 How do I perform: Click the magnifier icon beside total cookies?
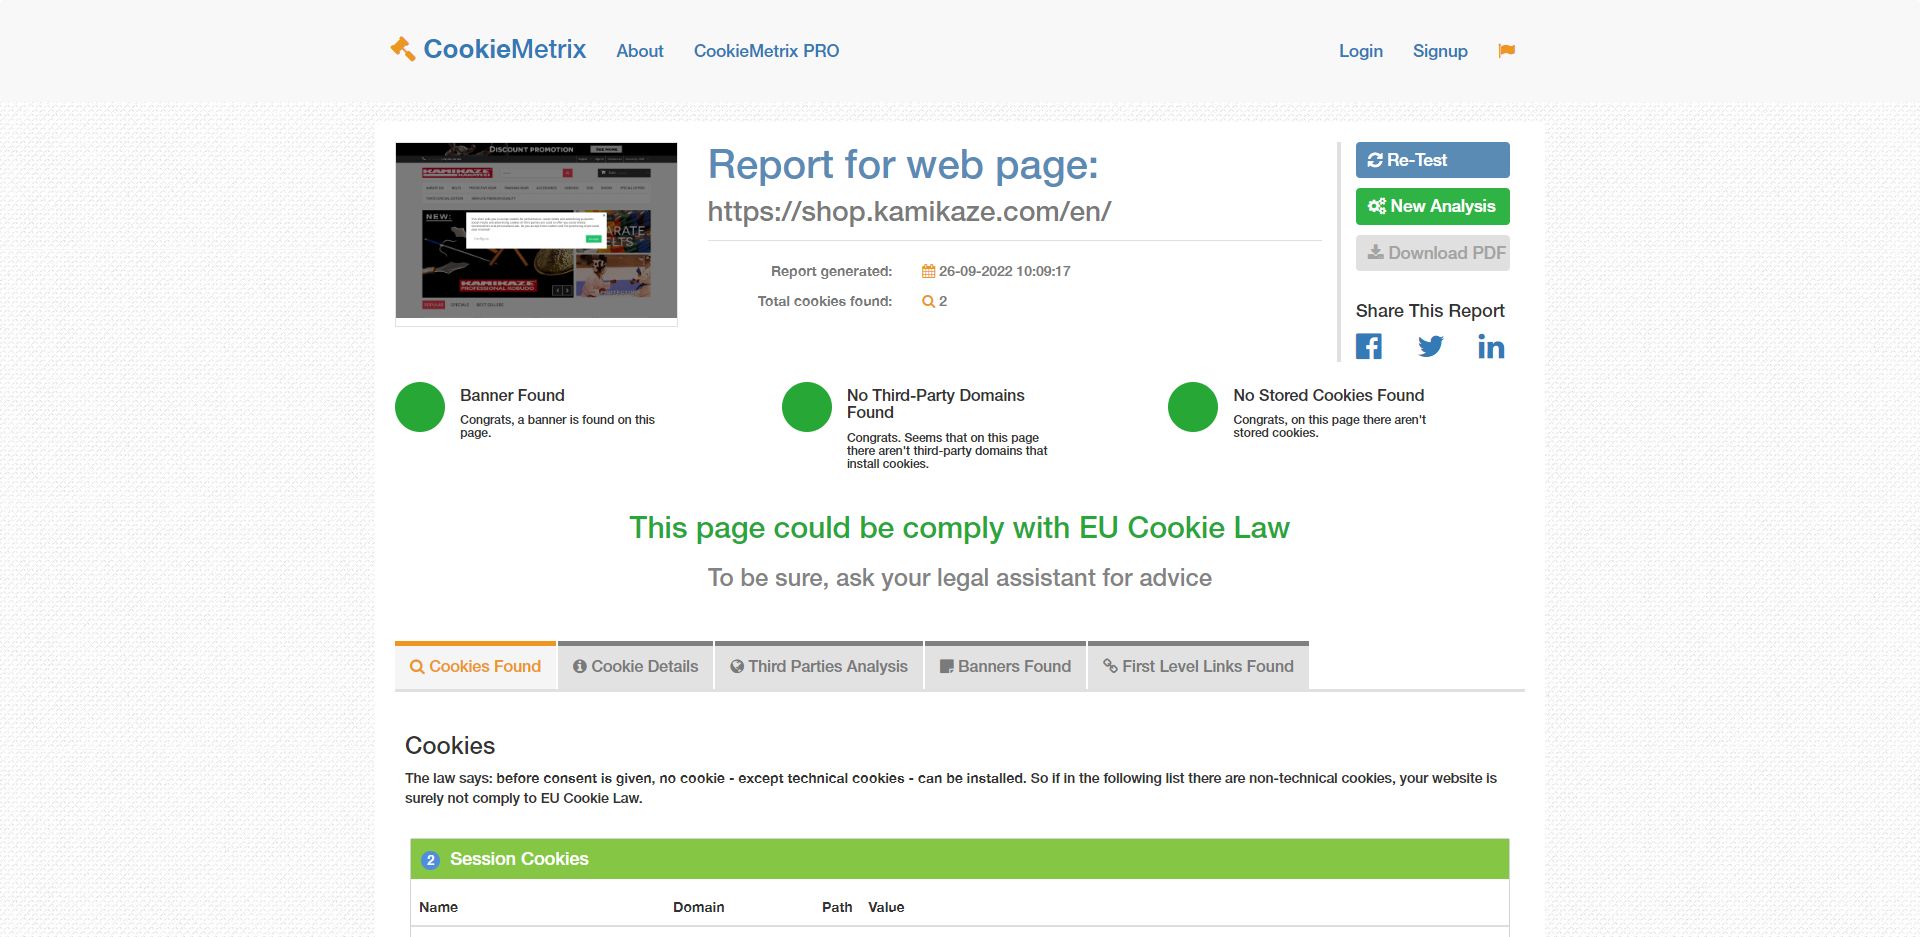[x=928, y=301]
